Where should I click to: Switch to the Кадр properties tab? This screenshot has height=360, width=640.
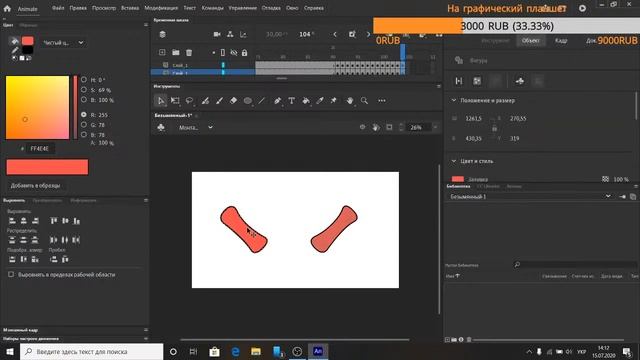[561, 40]
